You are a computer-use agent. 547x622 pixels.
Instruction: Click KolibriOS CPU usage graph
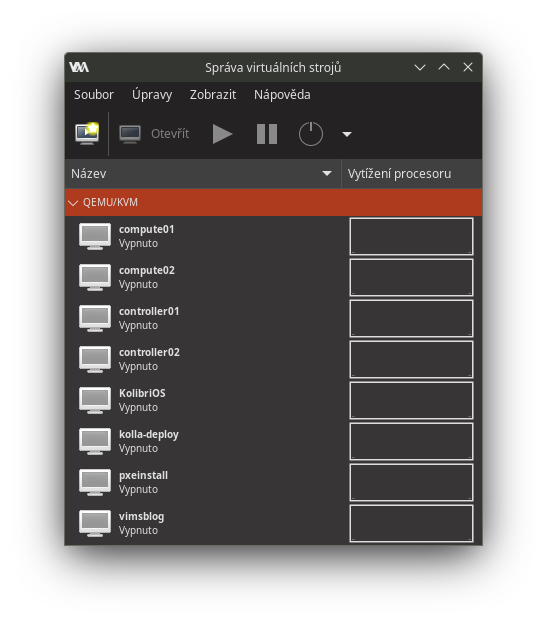[x=411, y=400]
